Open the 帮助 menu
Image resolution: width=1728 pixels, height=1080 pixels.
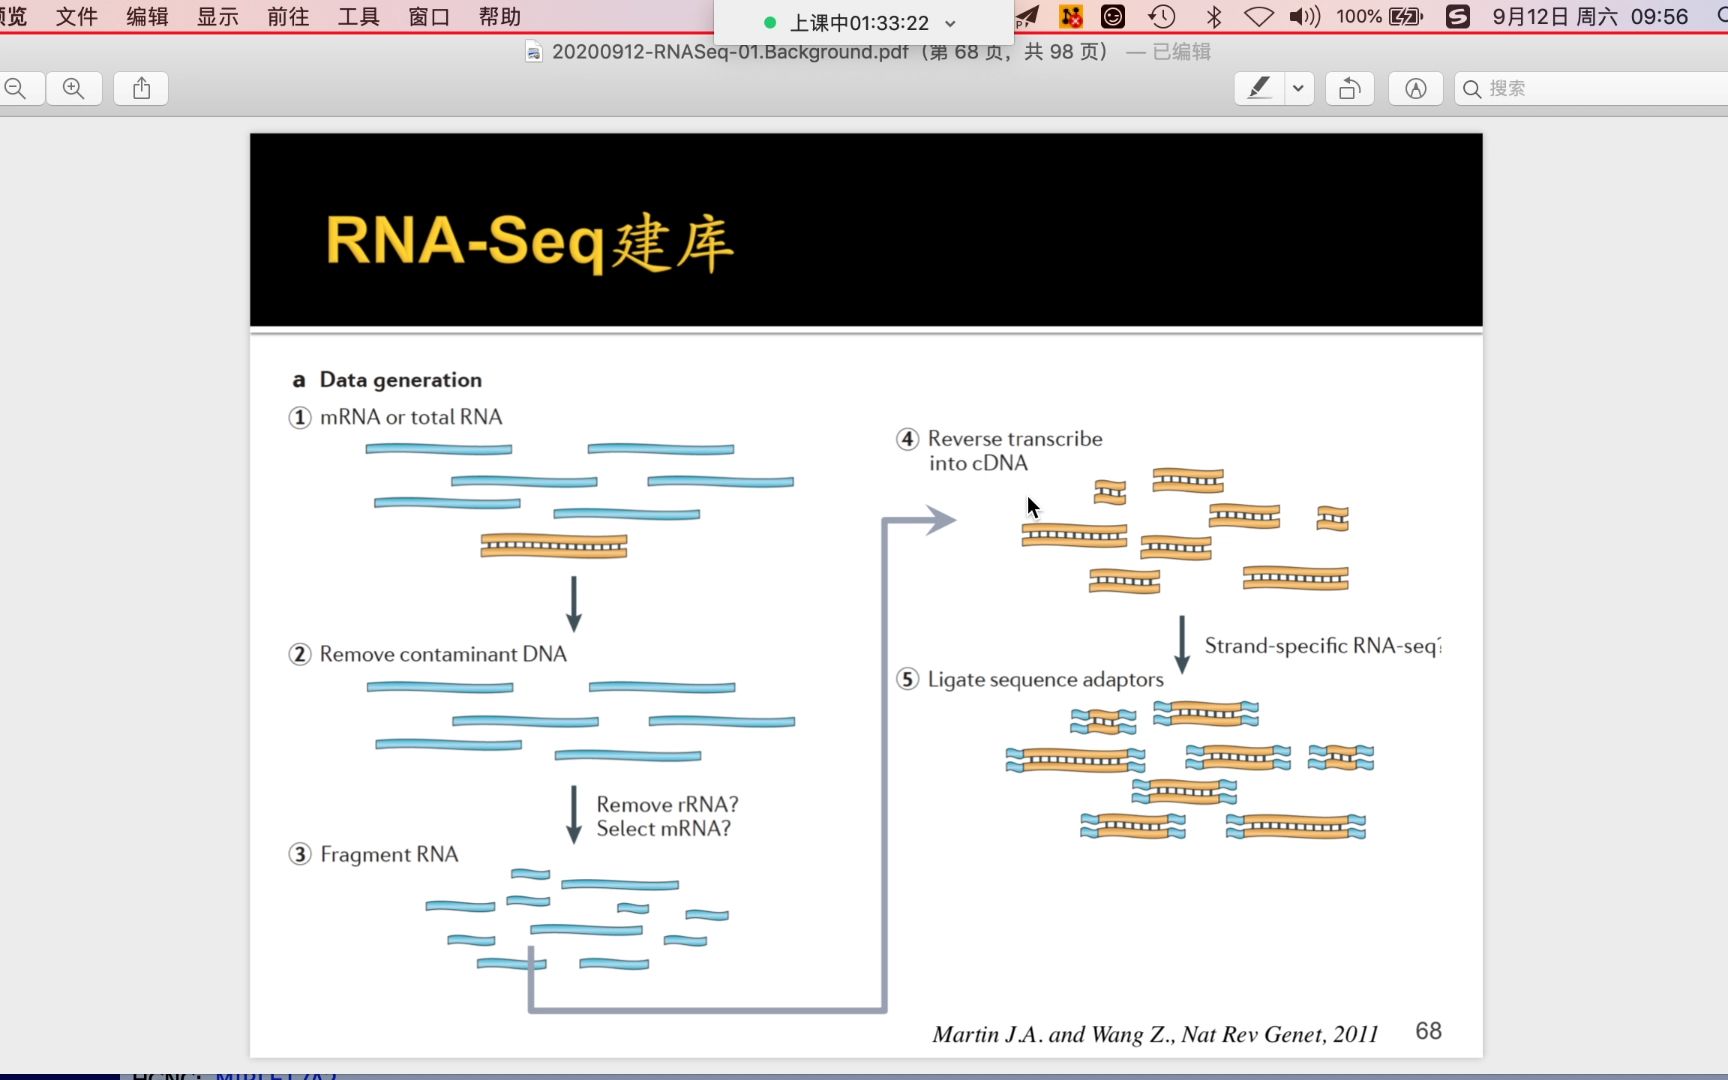(498, 16)
